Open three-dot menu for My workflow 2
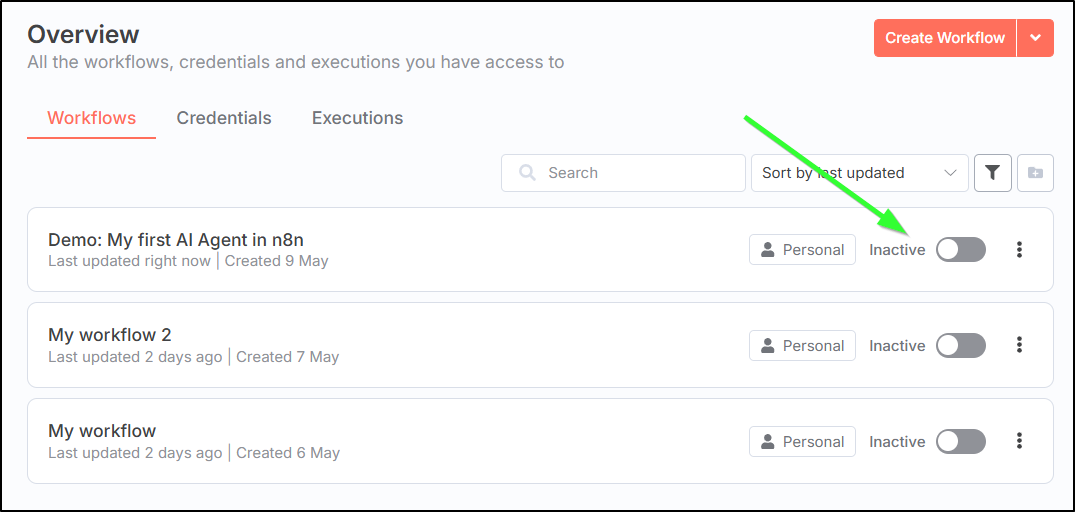 pos(1019,345)
